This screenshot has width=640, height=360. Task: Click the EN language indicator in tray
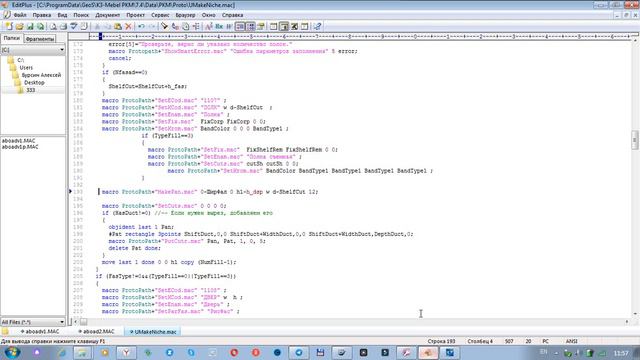point(543,352)
